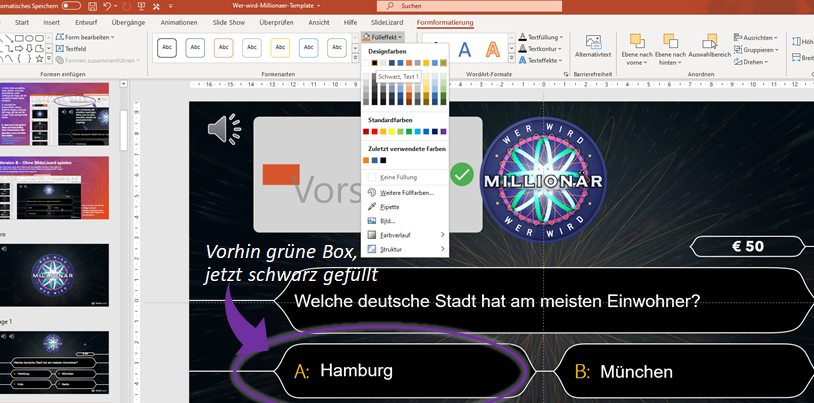This screenshot has width=814, height=403.
Task: Switch to the Entwurf tab
Action: pyautogui.click(x=86, y=22)
